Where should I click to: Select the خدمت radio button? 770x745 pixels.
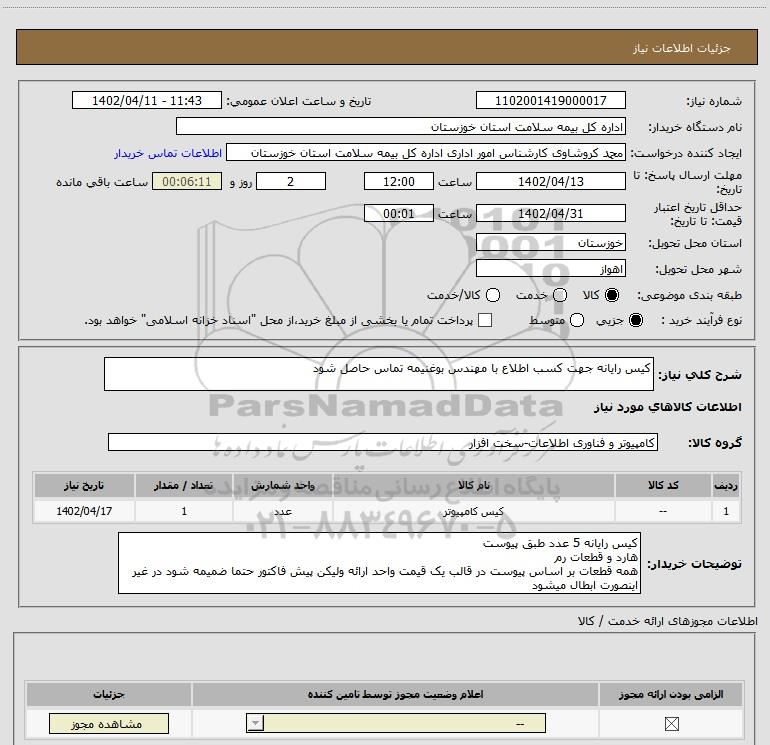pyautogui.click(x=560, y=295)
